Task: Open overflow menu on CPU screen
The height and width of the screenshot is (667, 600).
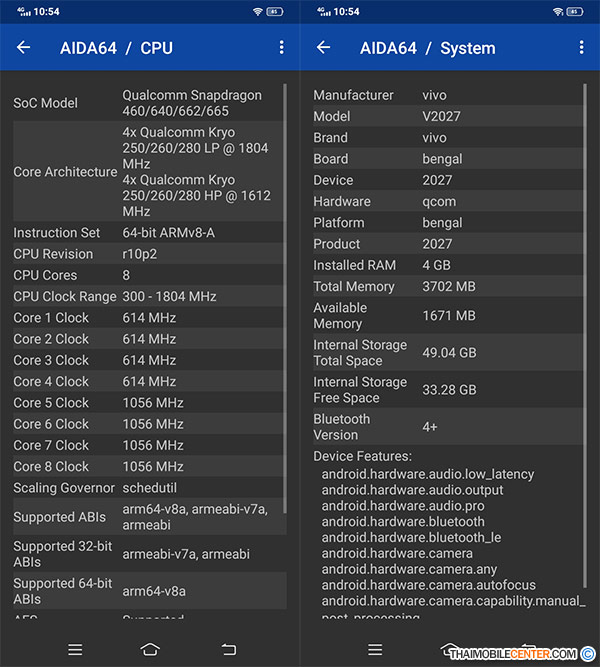Action: pyautogui.click(x=281, y=47)
